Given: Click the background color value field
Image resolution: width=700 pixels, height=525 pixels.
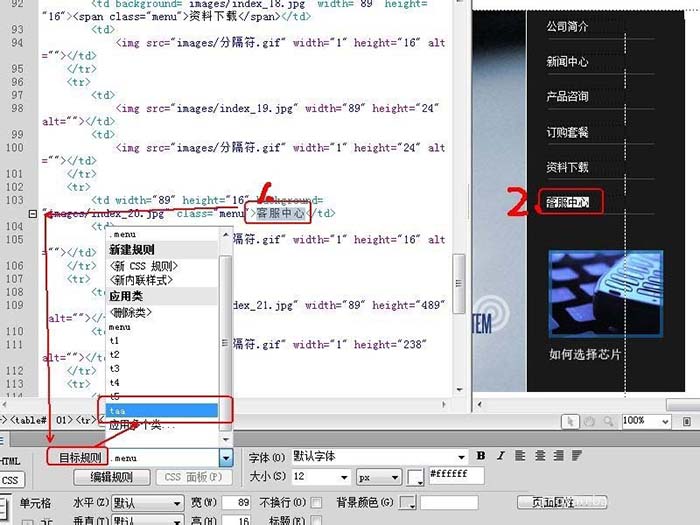Looking at the screenshot, I should pos(449,503).
